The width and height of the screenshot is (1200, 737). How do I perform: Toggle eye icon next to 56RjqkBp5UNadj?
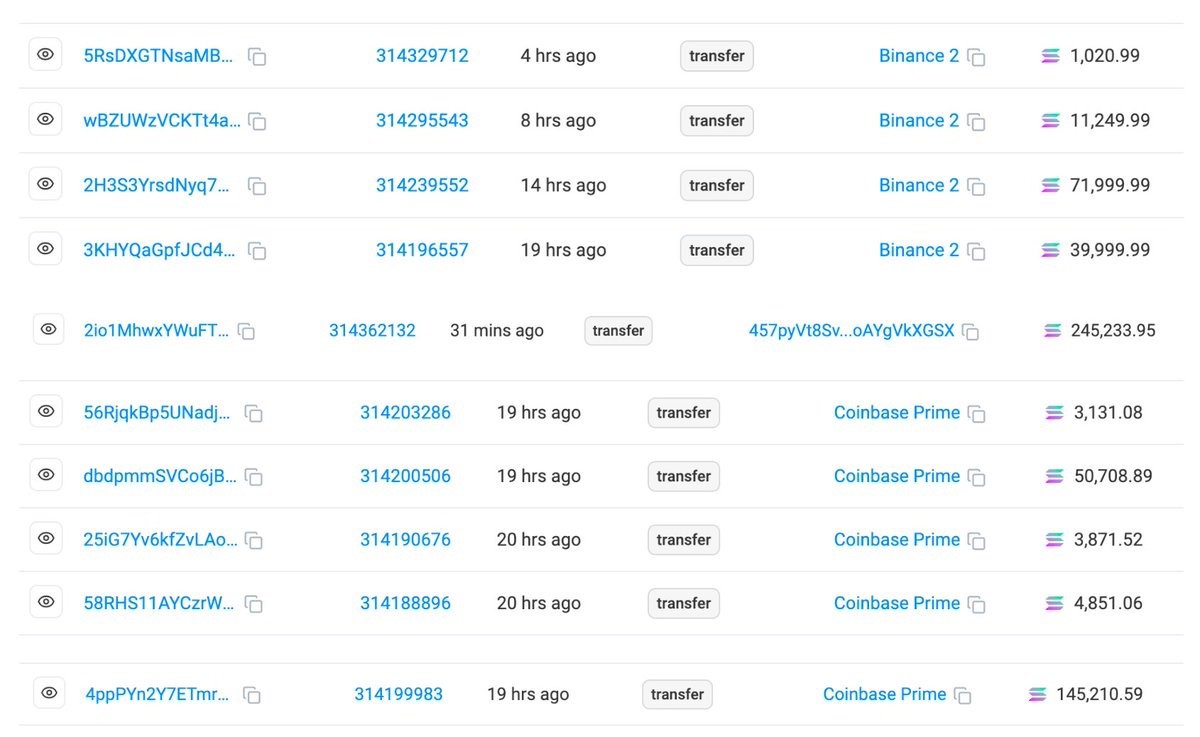pyautogui.click(x=46, y=411)
